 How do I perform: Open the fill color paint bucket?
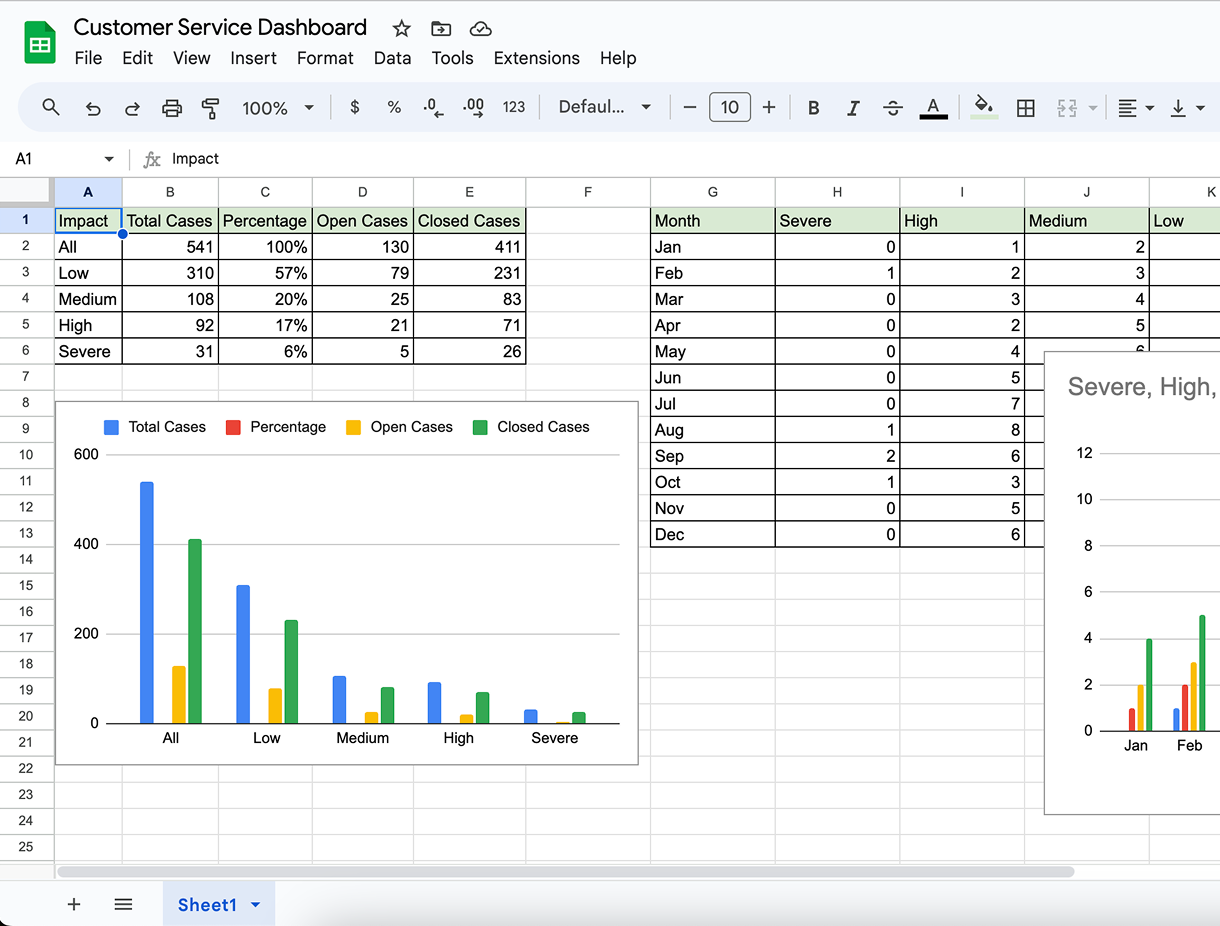[984, 106]
